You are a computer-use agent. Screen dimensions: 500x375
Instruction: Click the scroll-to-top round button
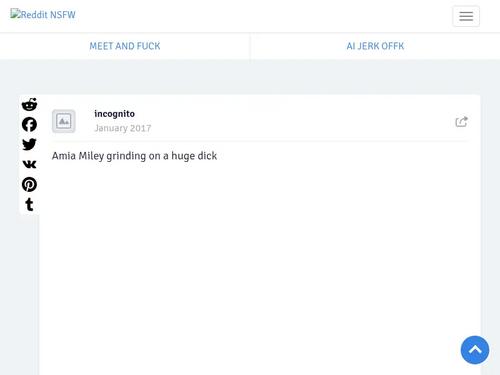point(475,350)
